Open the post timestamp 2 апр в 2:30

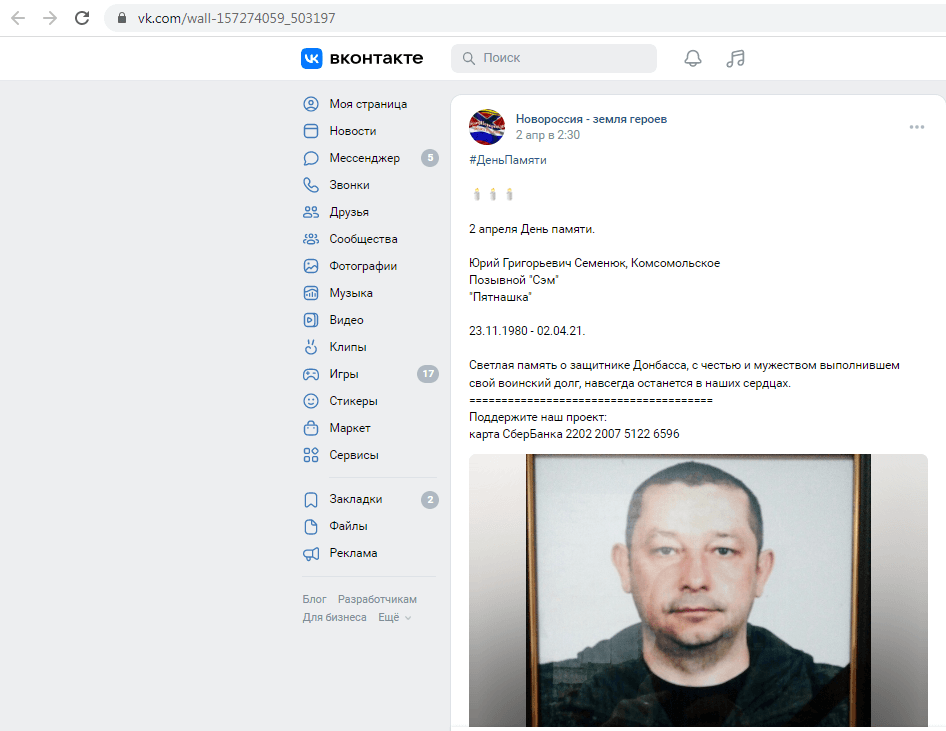click(548, 135)
